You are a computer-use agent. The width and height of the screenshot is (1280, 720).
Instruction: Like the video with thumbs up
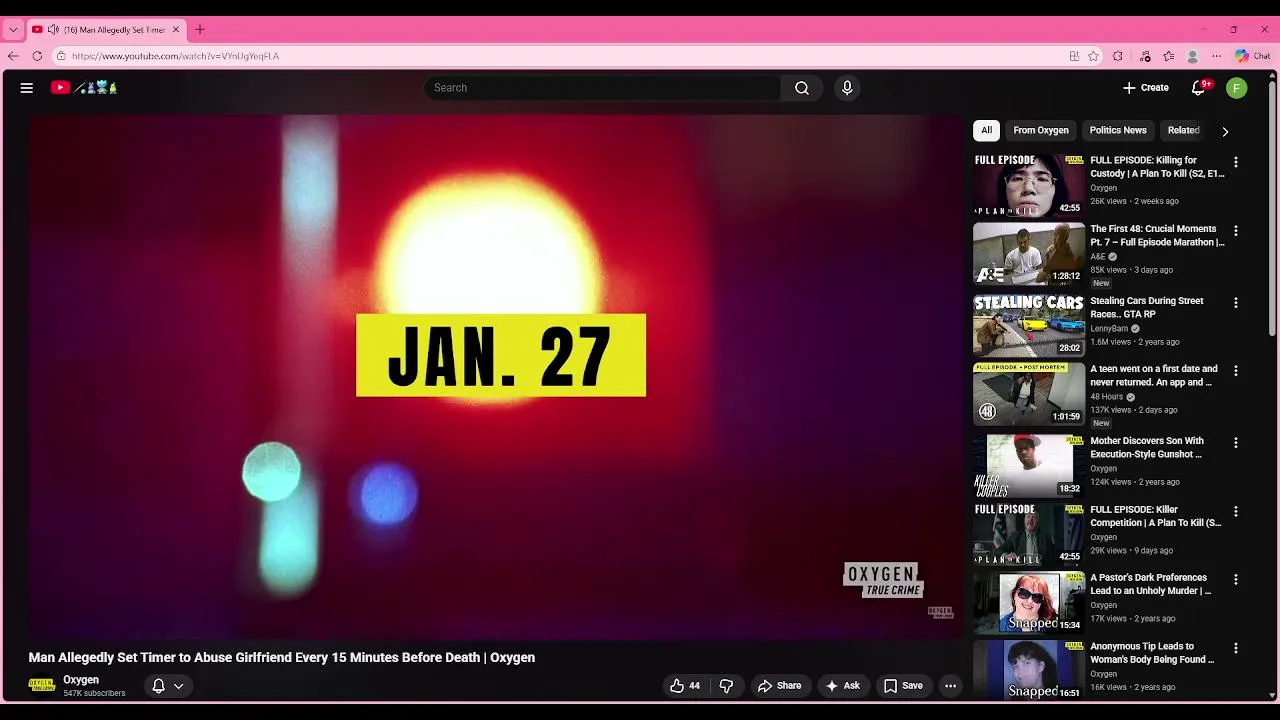coord(685,686)
